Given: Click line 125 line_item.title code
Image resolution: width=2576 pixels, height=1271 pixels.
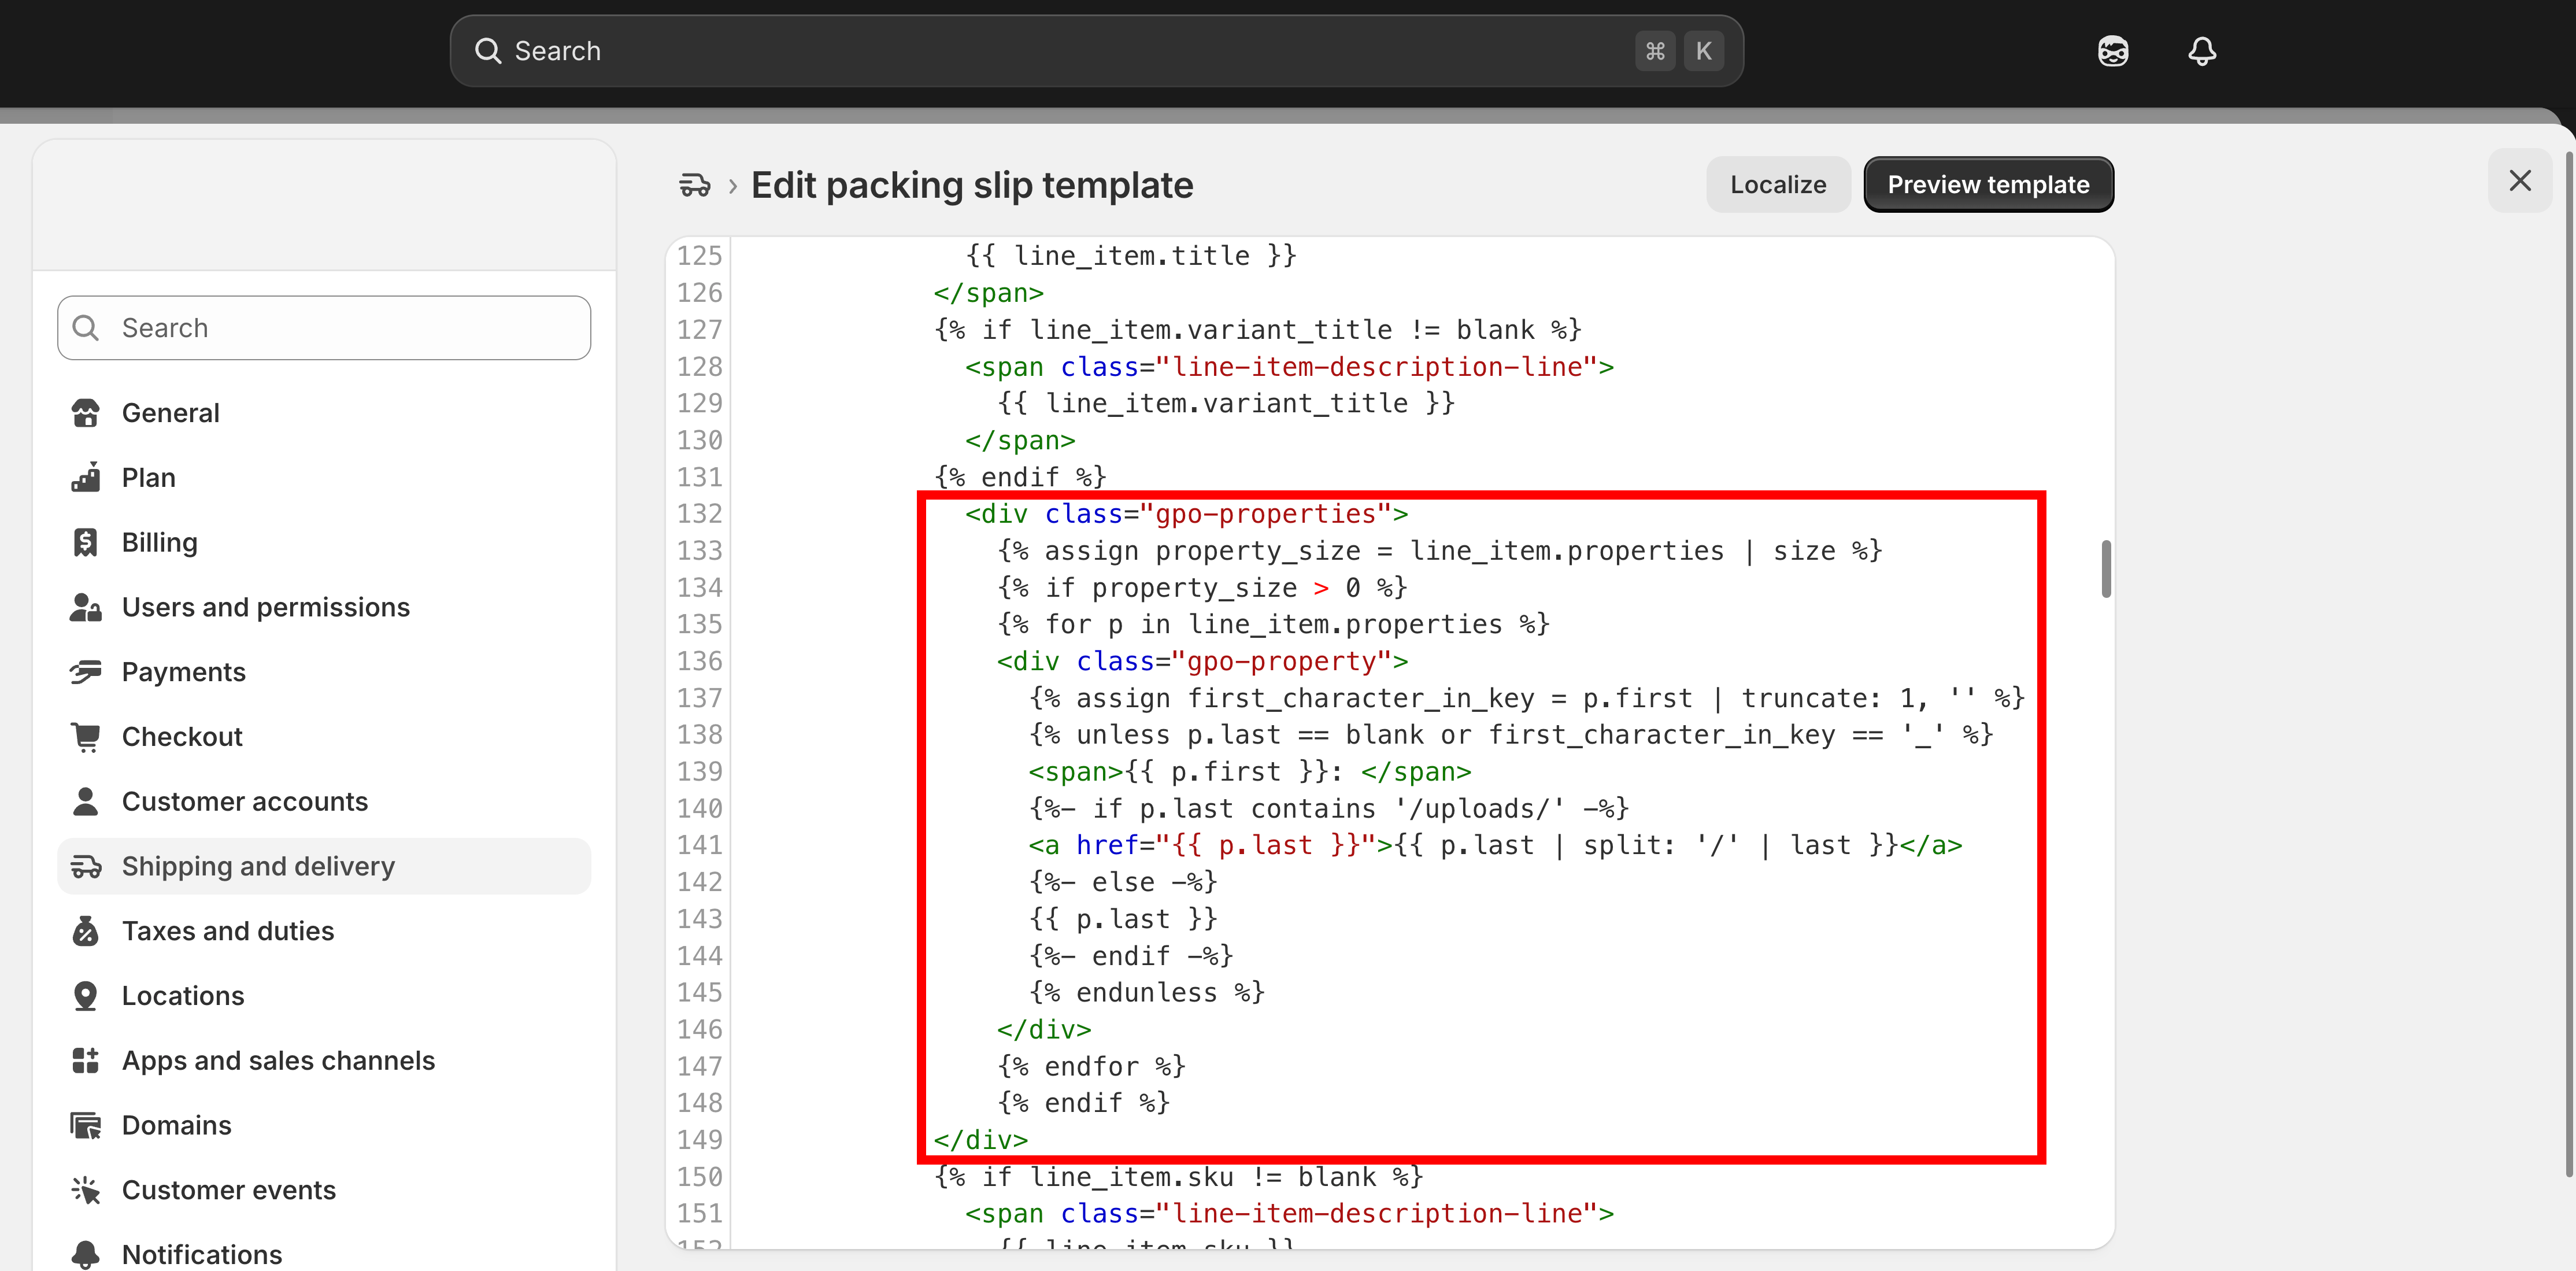Looking at the screenshot, I should (x=1131, y=256).
